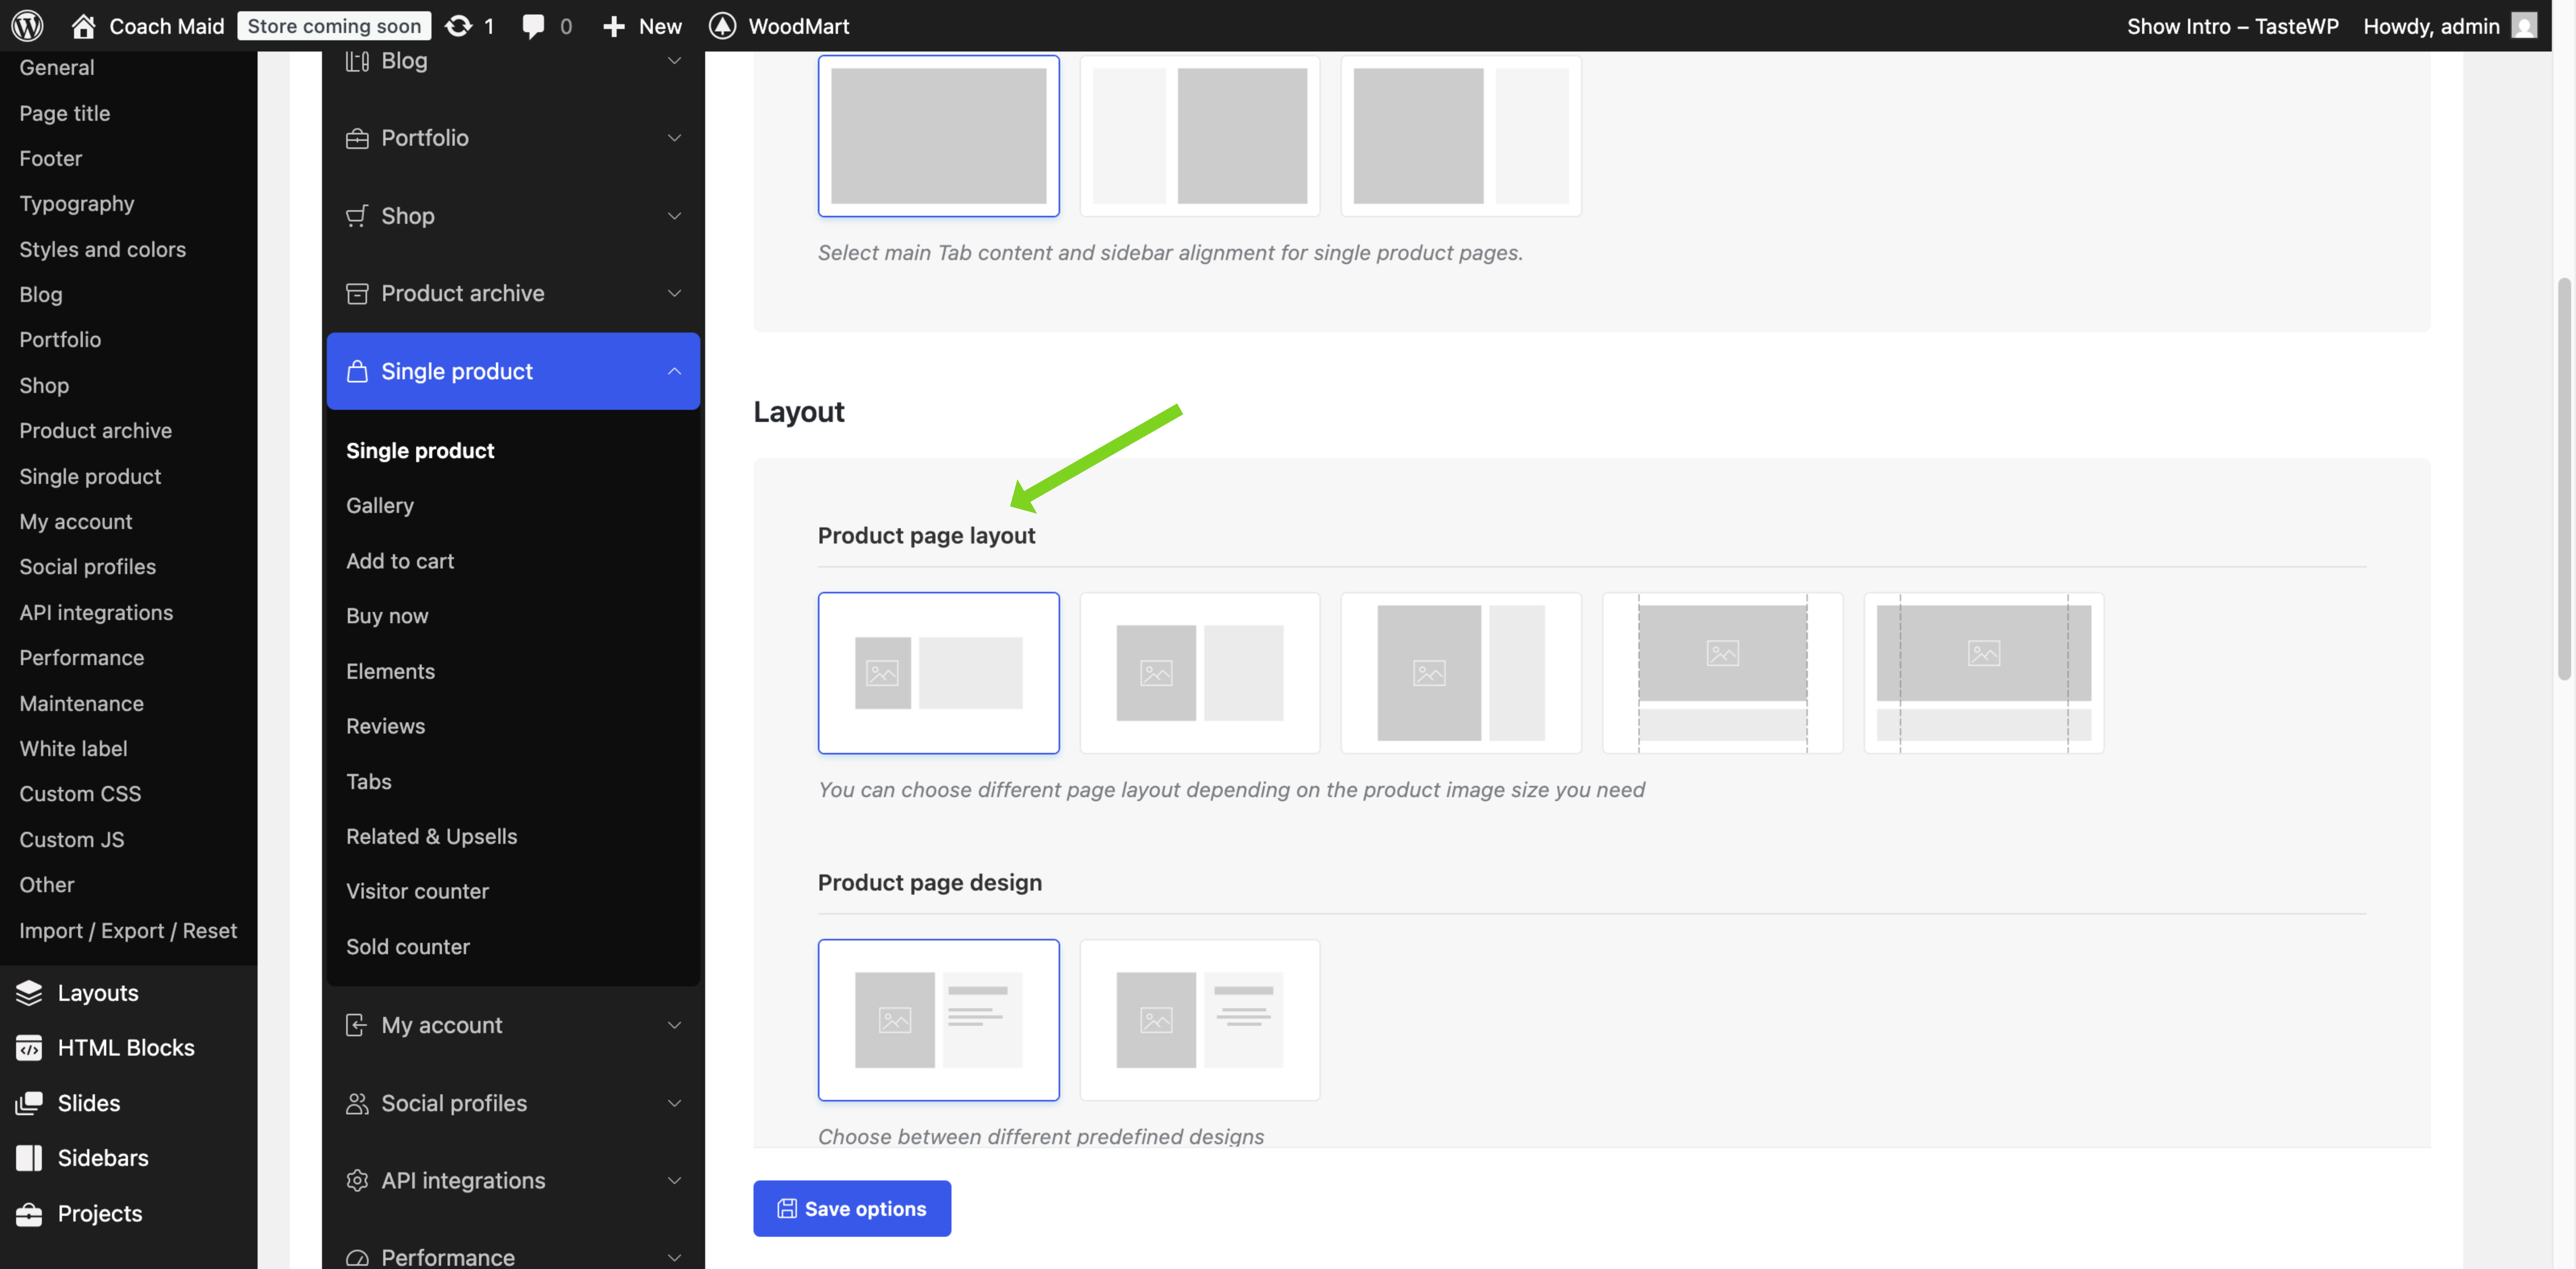The width and height of the screenshot is (2576, 1269).
Task: Click the plus New content icon
Action: [613, 26]
